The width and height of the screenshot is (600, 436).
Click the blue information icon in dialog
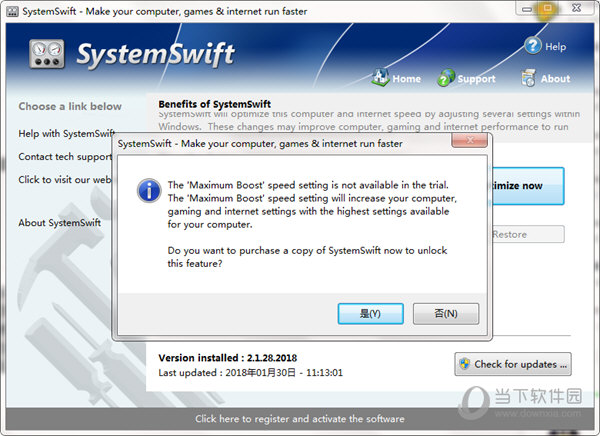tap(149, 190)
